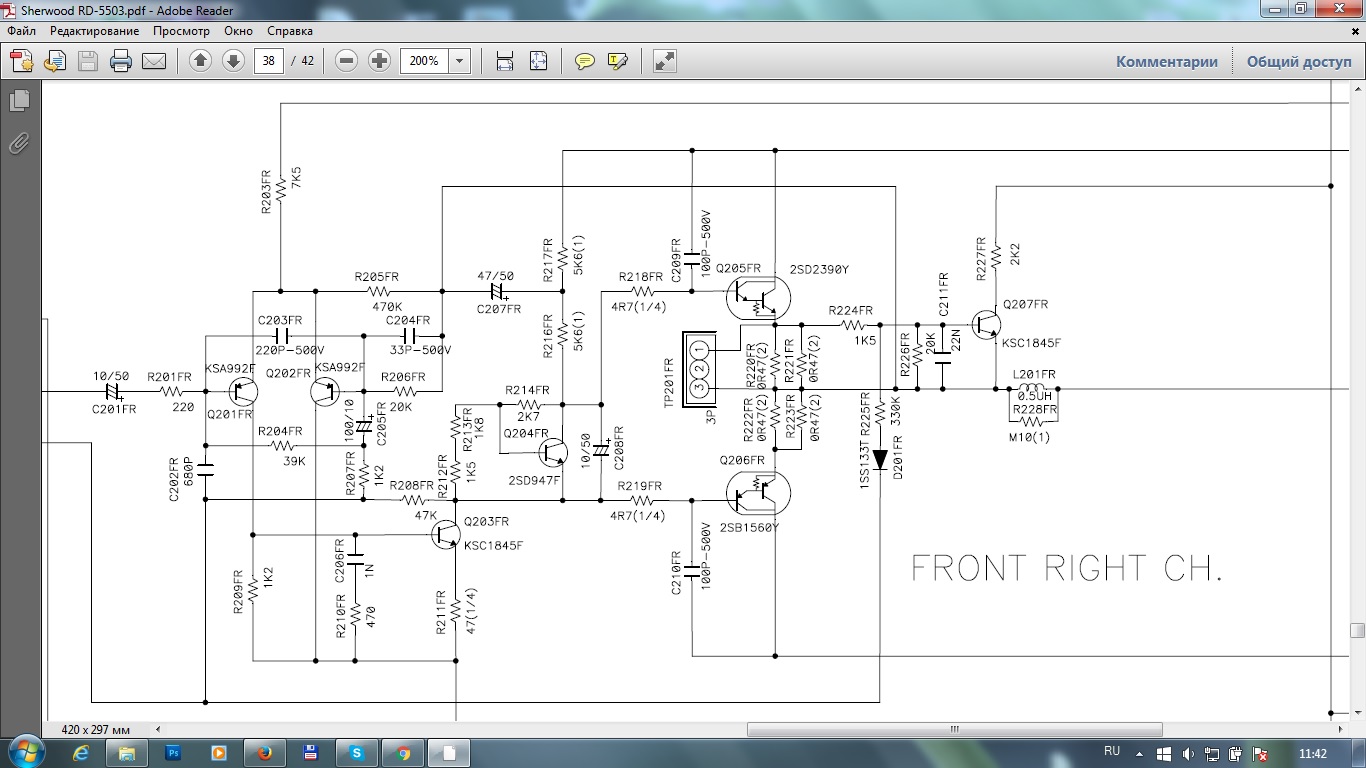Click inductor label L201FR
Image resolution: width=1366 pixels, height=768 pixels.
tap(1035, 374)
